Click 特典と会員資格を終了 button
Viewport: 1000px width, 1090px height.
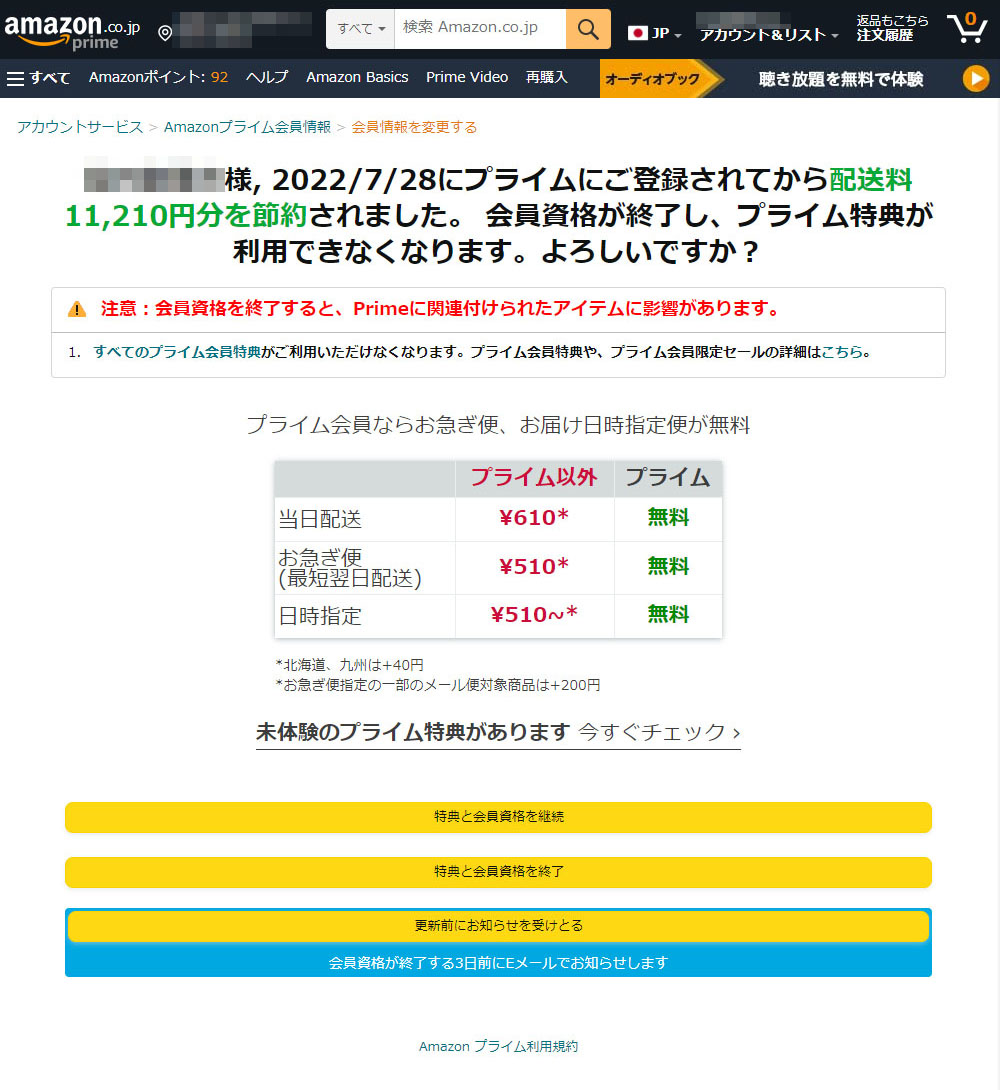(498, 872)
